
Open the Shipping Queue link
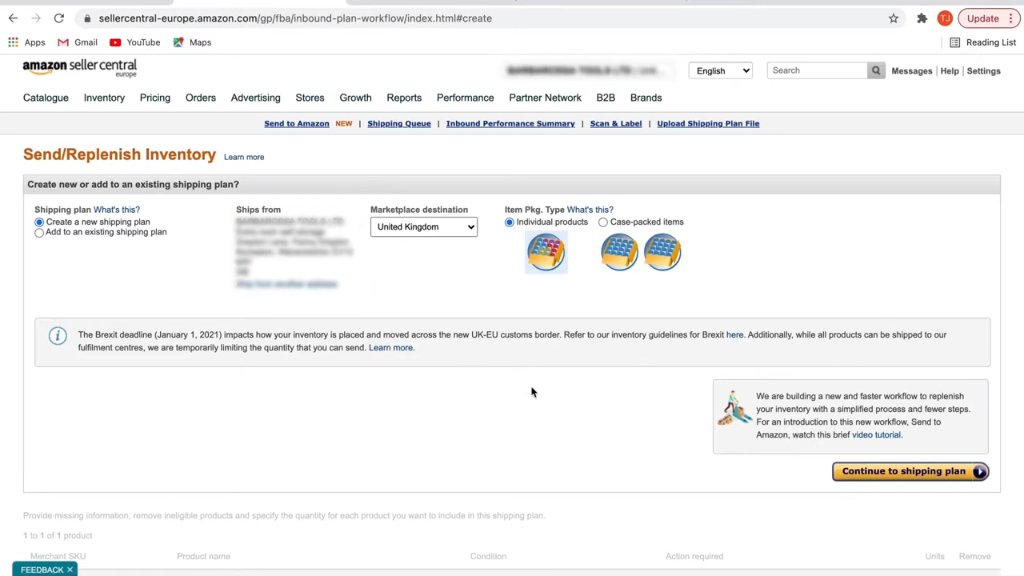(x=399, y=123)
